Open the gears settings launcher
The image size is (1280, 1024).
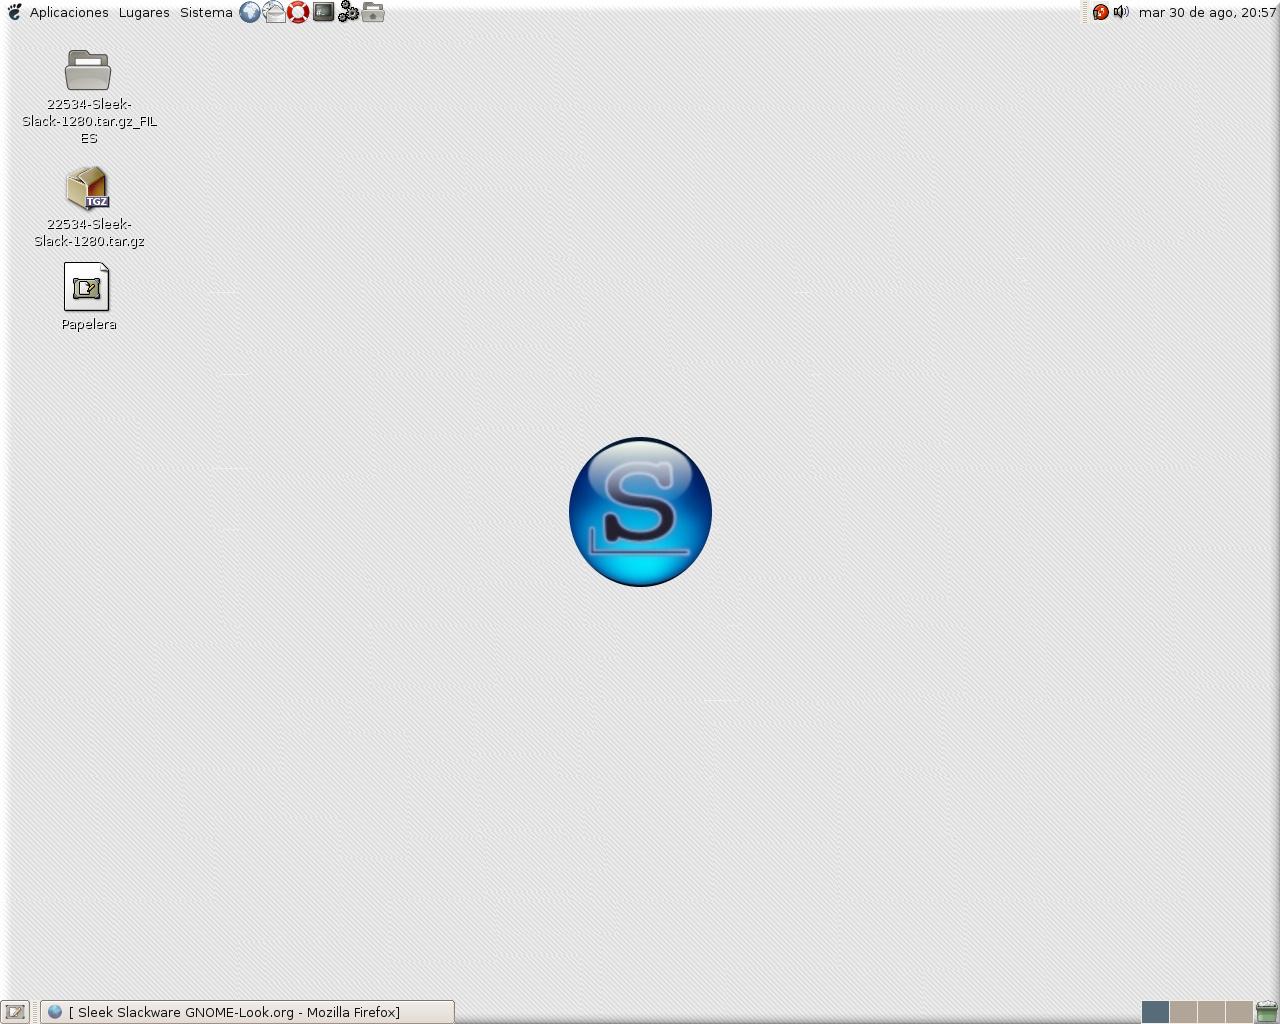click(x=348, y=12)
